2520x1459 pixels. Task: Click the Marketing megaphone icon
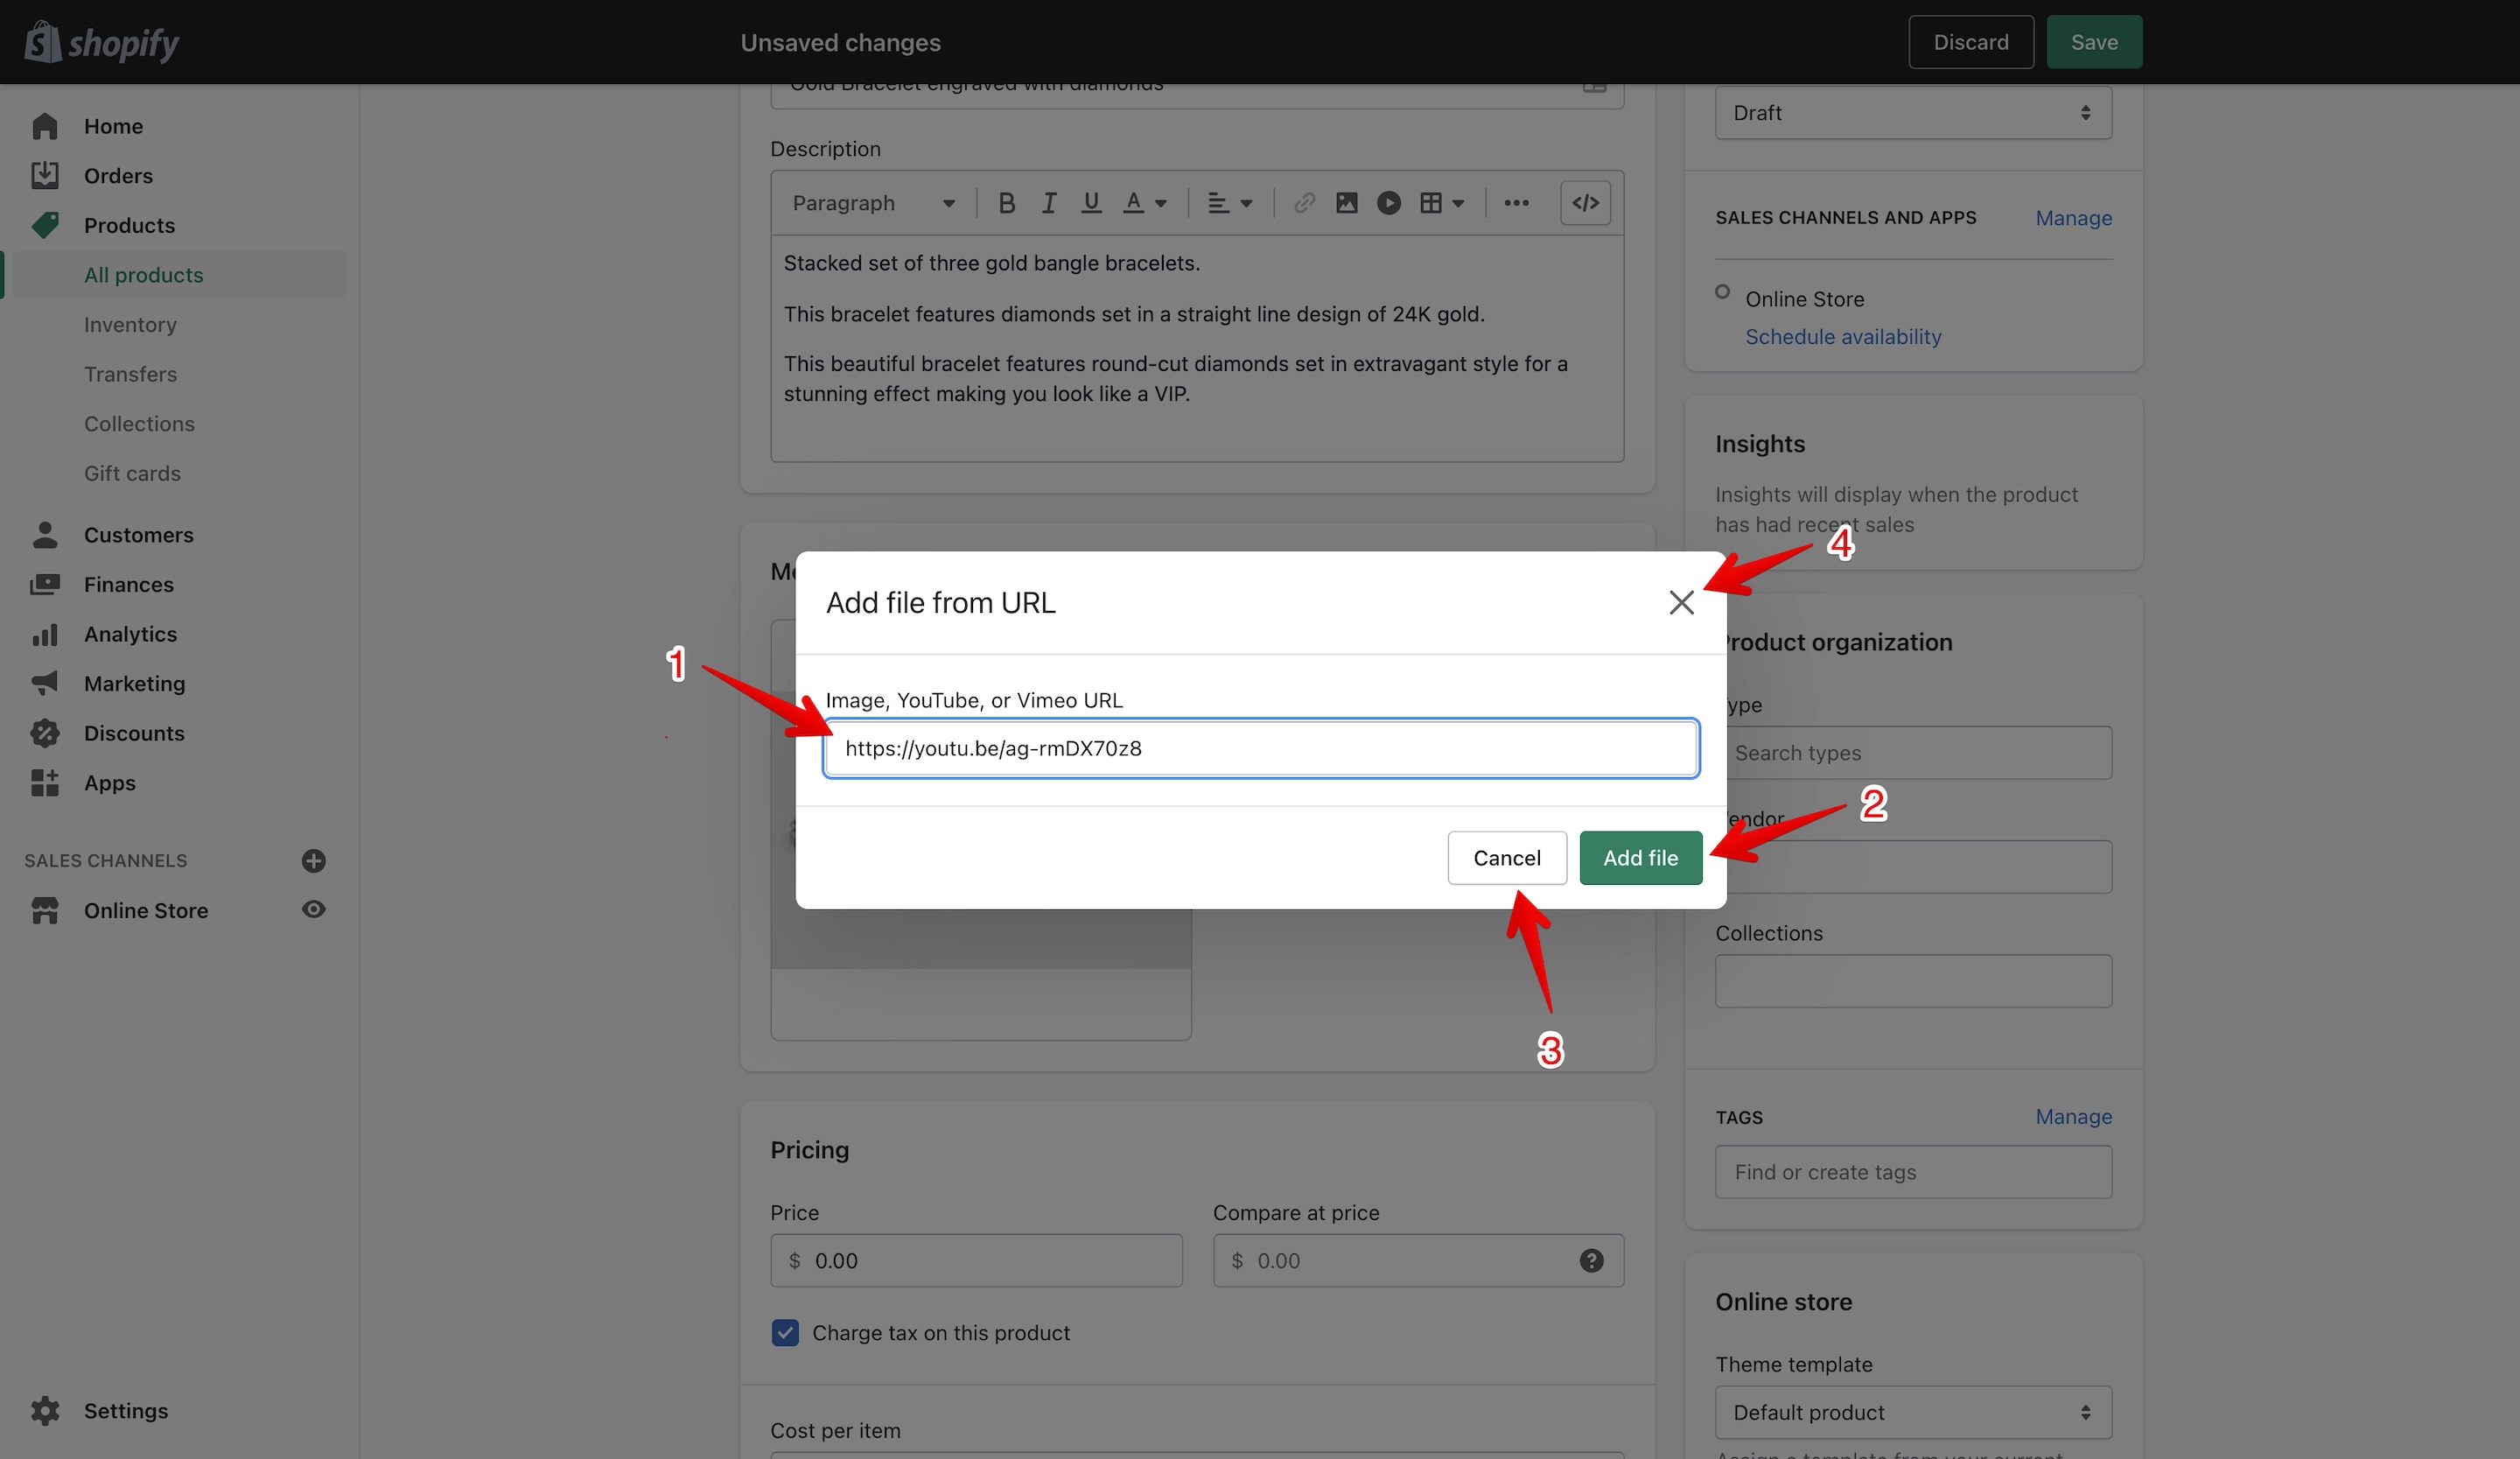45,684
